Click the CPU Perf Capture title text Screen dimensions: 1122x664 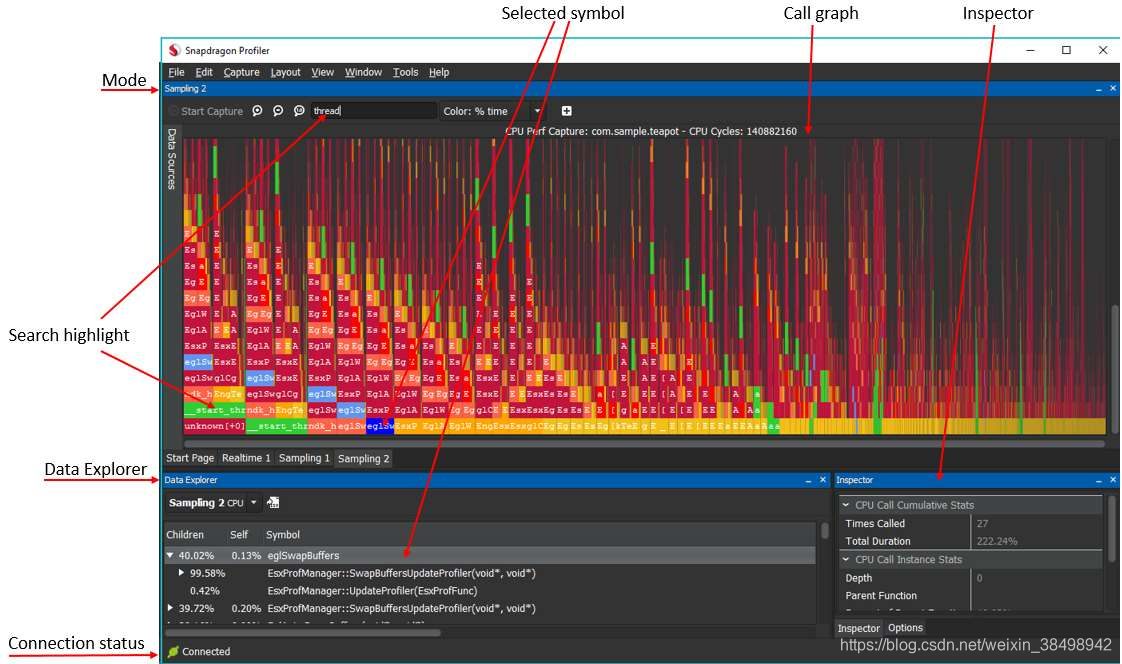click(651, 132)
